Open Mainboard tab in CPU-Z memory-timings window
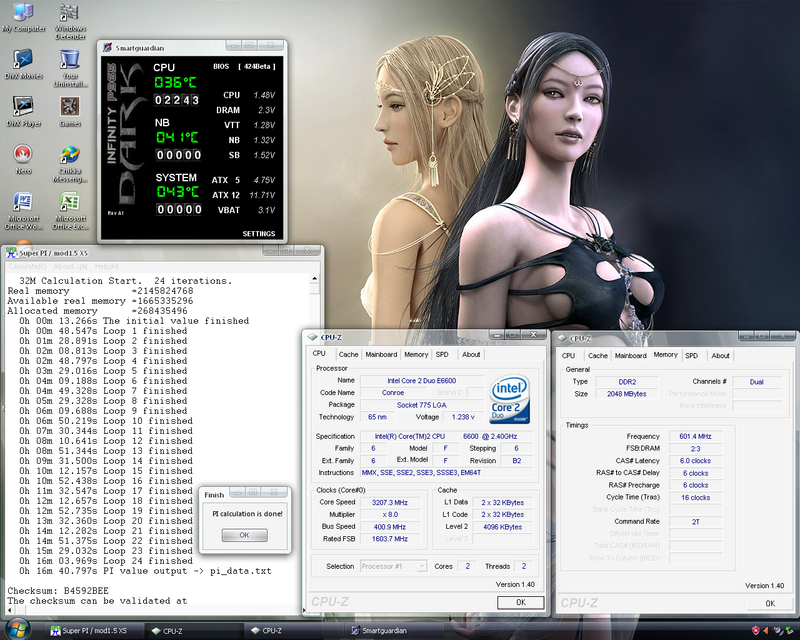800x640 pixels. 631,355
